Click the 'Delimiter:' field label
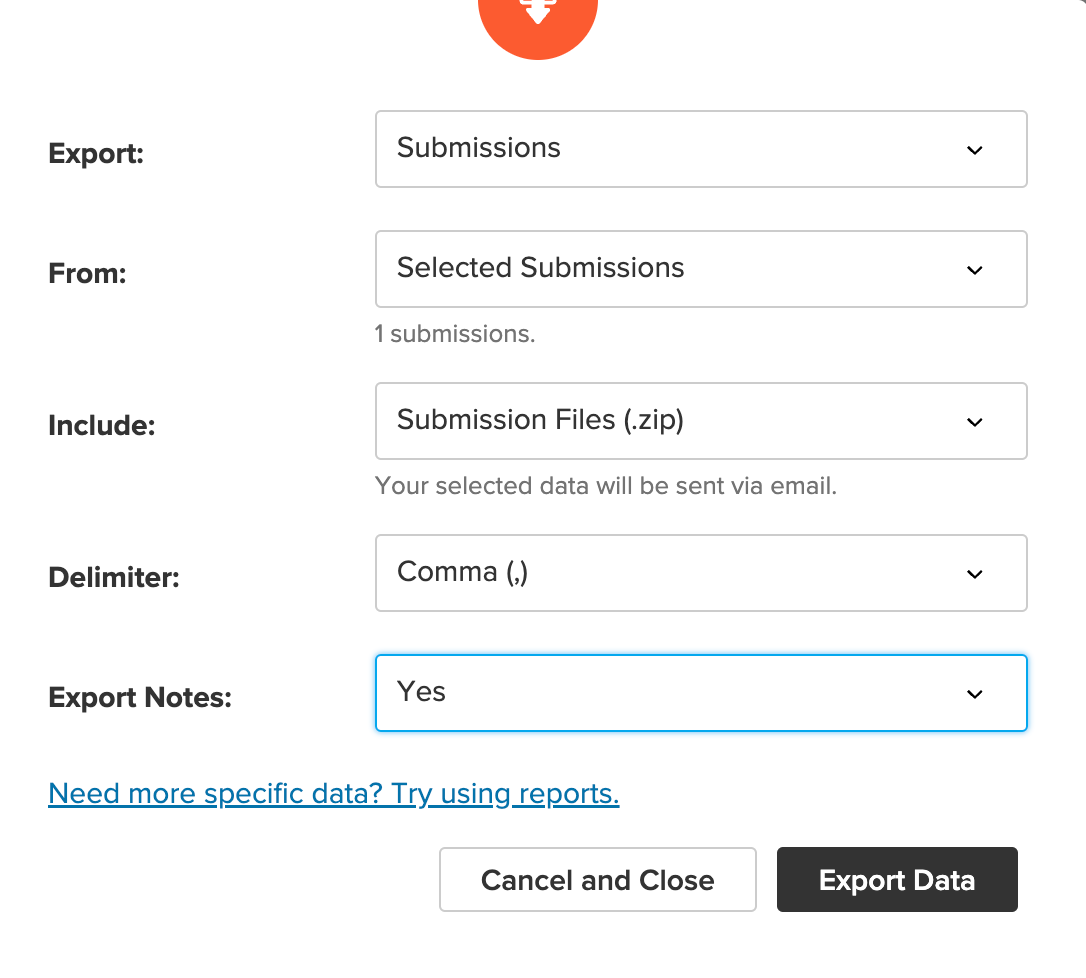The width and height of the screenshot is (1086, 978). (114, 577)
